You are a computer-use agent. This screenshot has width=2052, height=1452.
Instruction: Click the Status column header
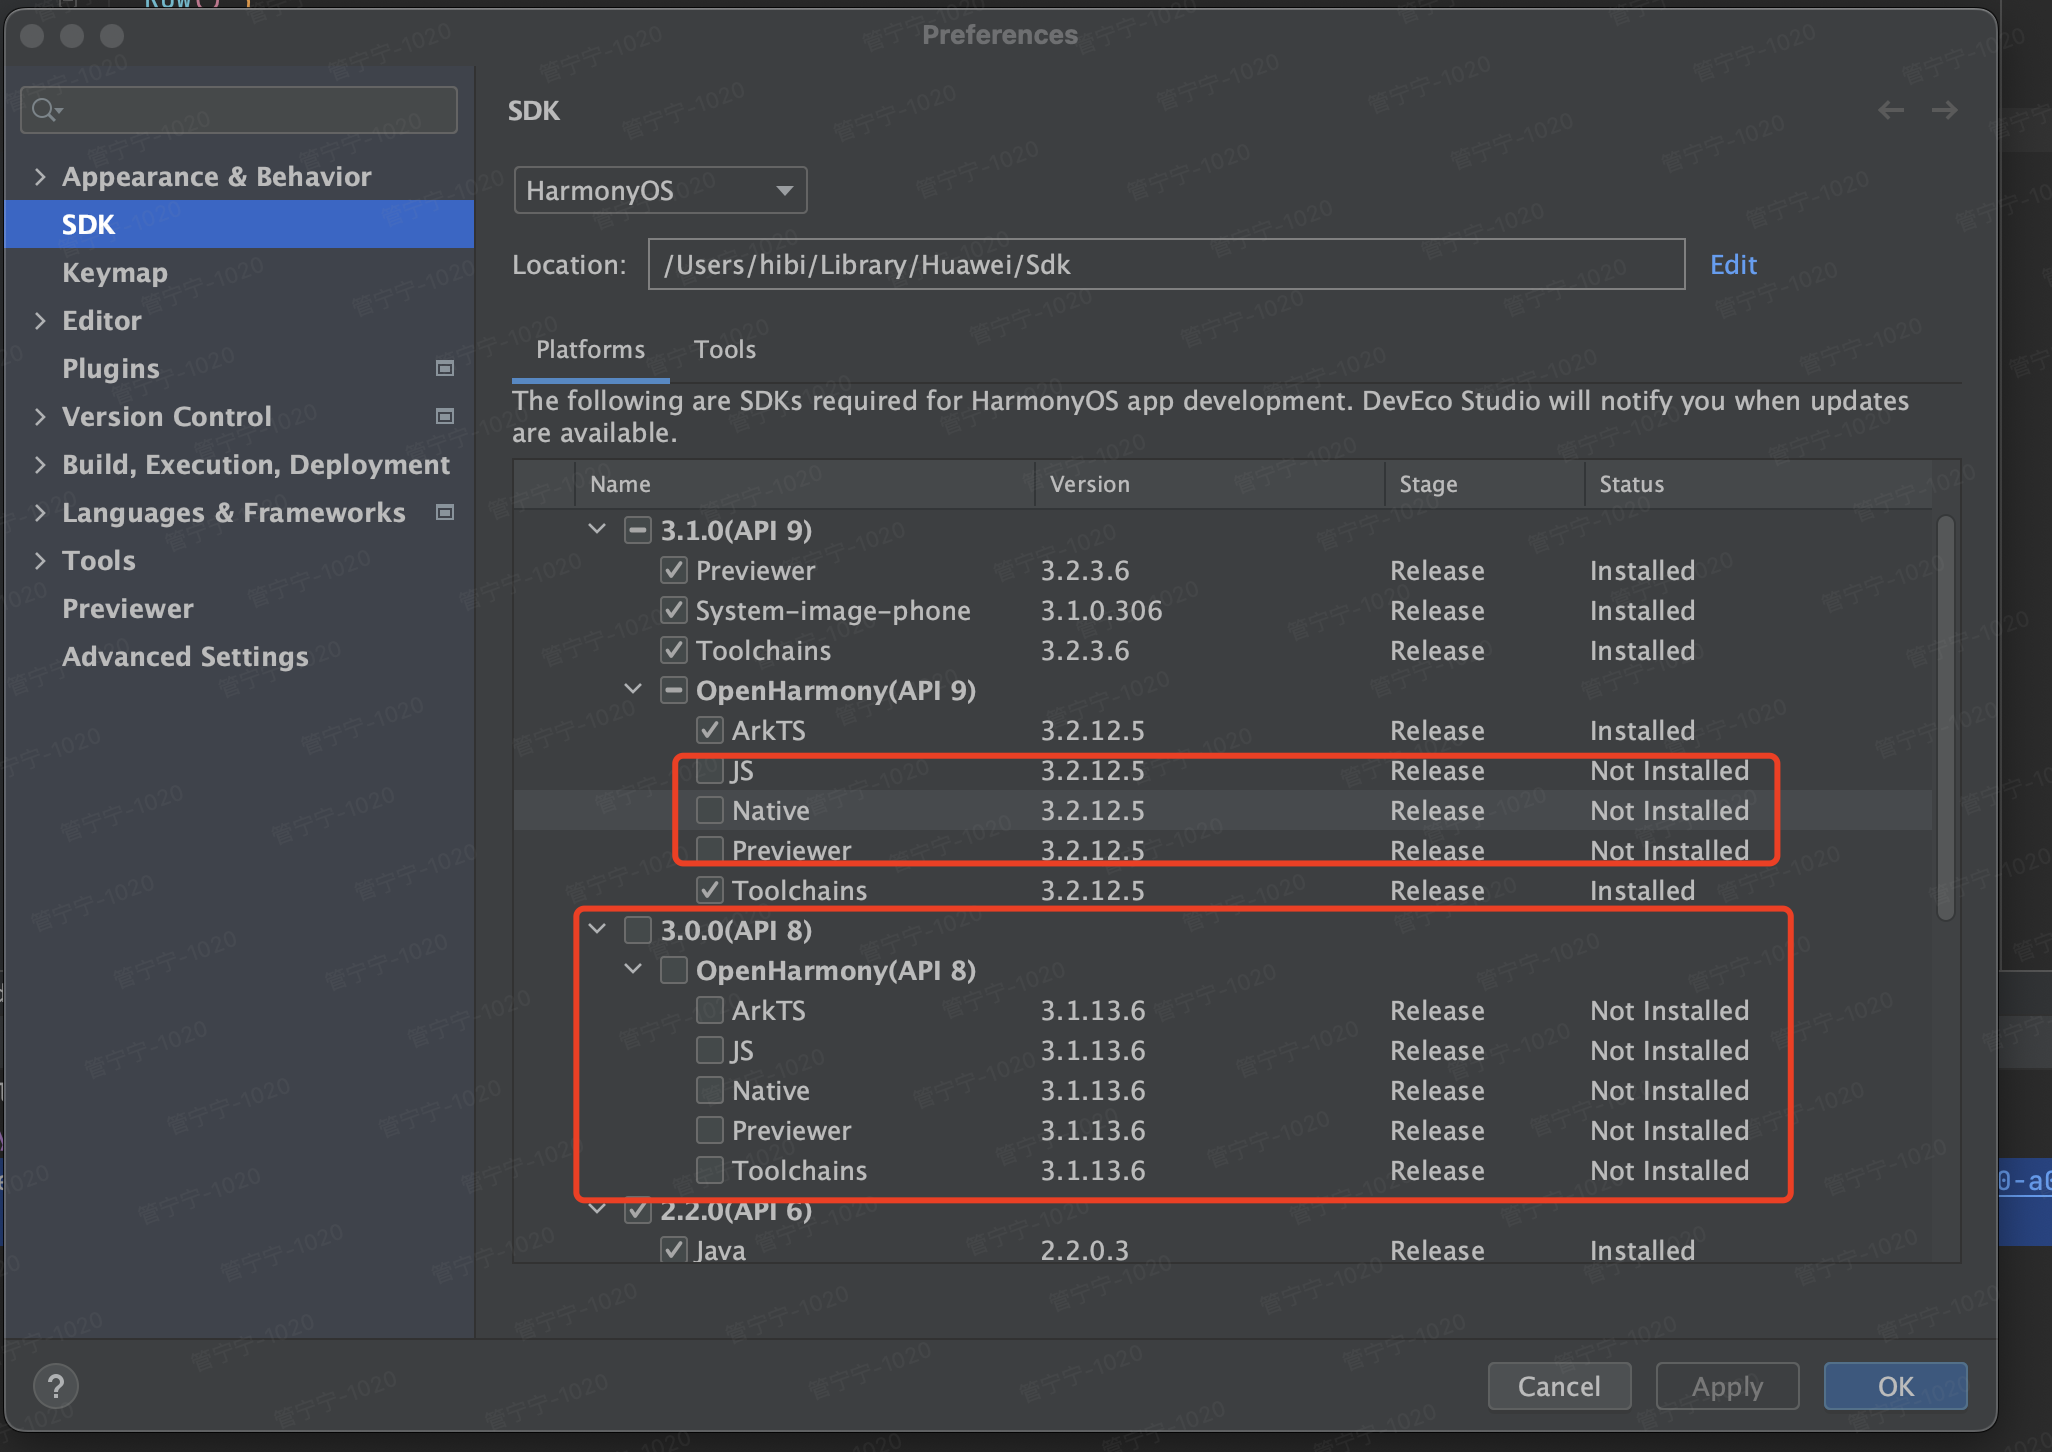coord(1760,484)
